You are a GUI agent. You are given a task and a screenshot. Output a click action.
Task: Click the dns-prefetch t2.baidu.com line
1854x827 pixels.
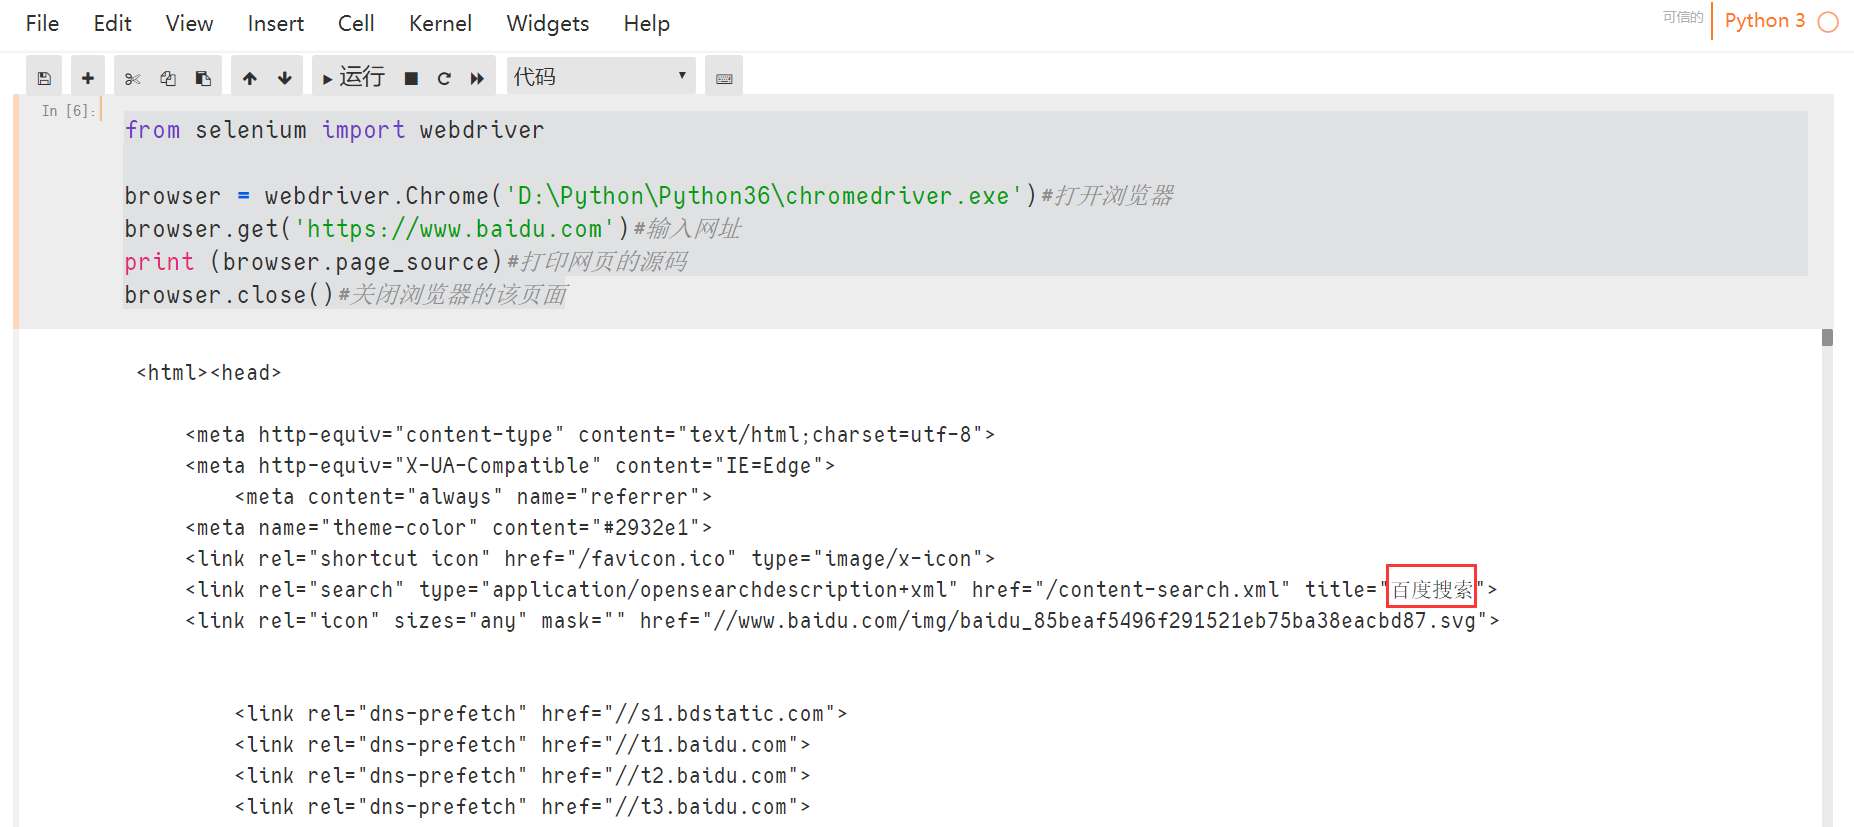522,776
